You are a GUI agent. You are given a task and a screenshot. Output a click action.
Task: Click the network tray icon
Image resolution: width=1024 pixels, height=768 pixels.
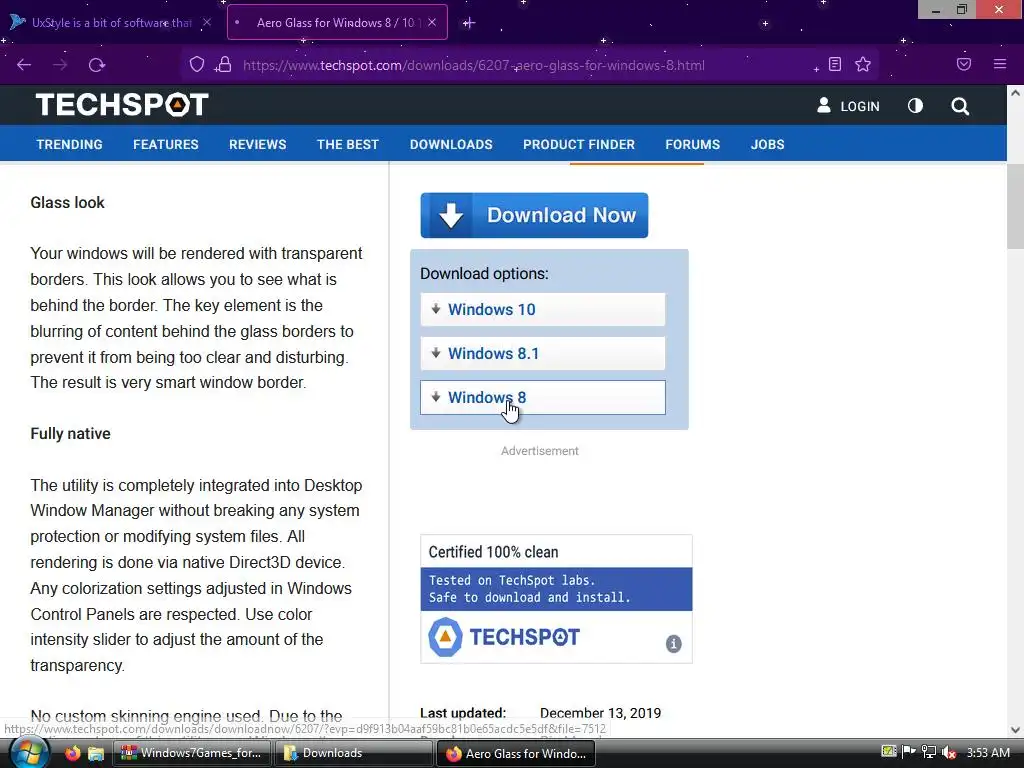click(x=929, y=752)
